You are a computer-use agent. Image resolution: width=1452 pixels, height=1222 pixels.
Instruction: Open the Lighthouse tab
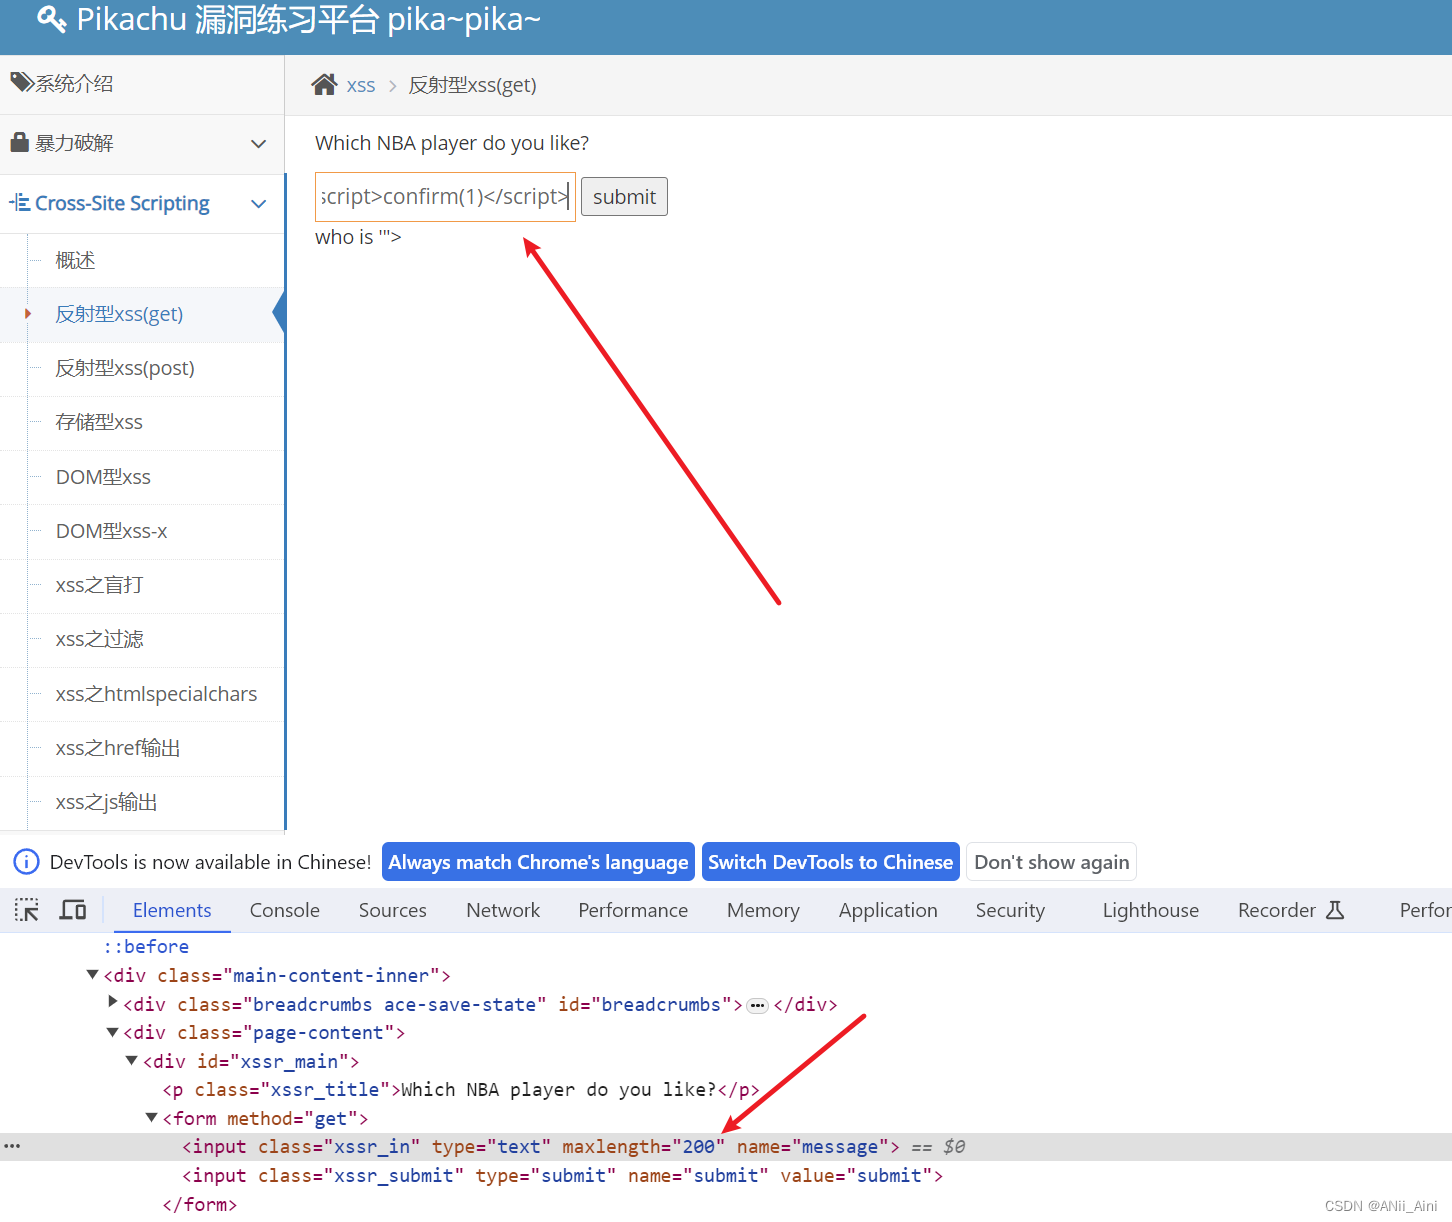[1151, 910]
